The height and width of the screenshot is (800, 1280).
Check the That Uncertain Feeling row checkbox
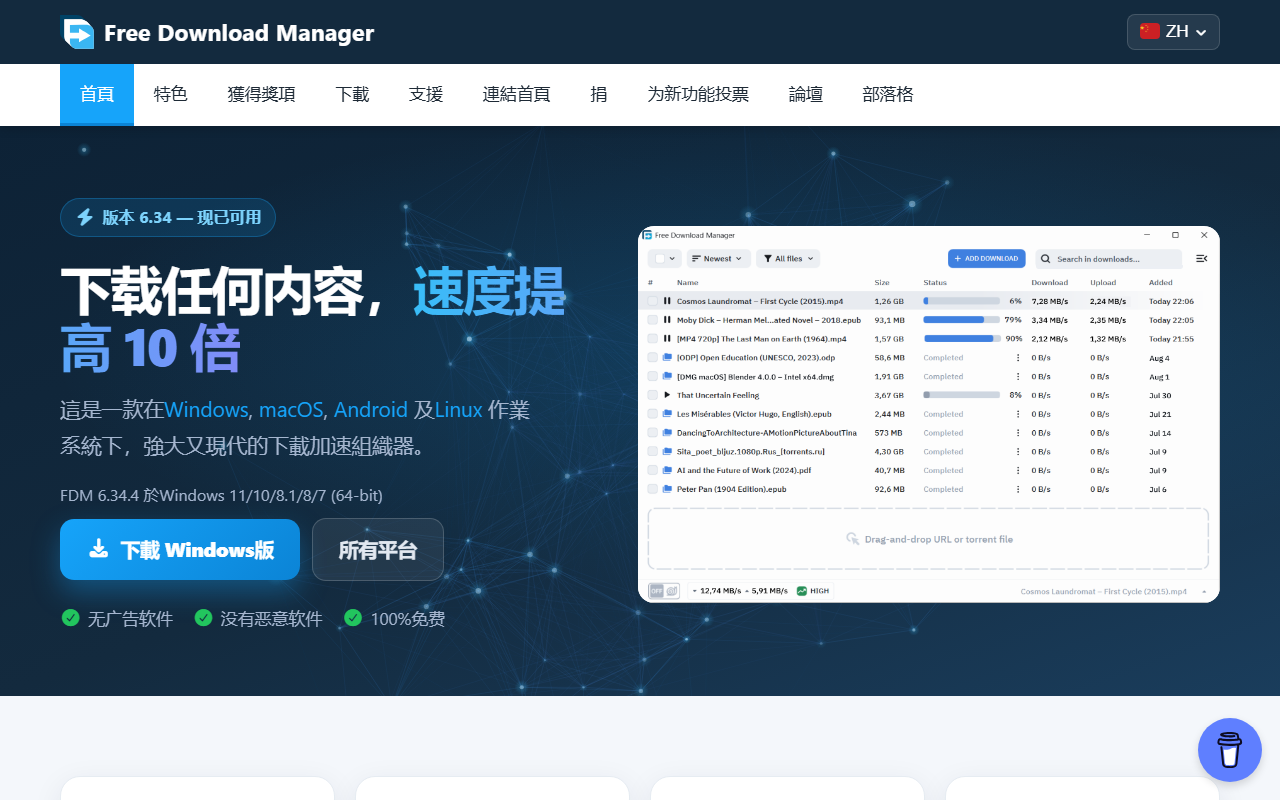(652, 395)
